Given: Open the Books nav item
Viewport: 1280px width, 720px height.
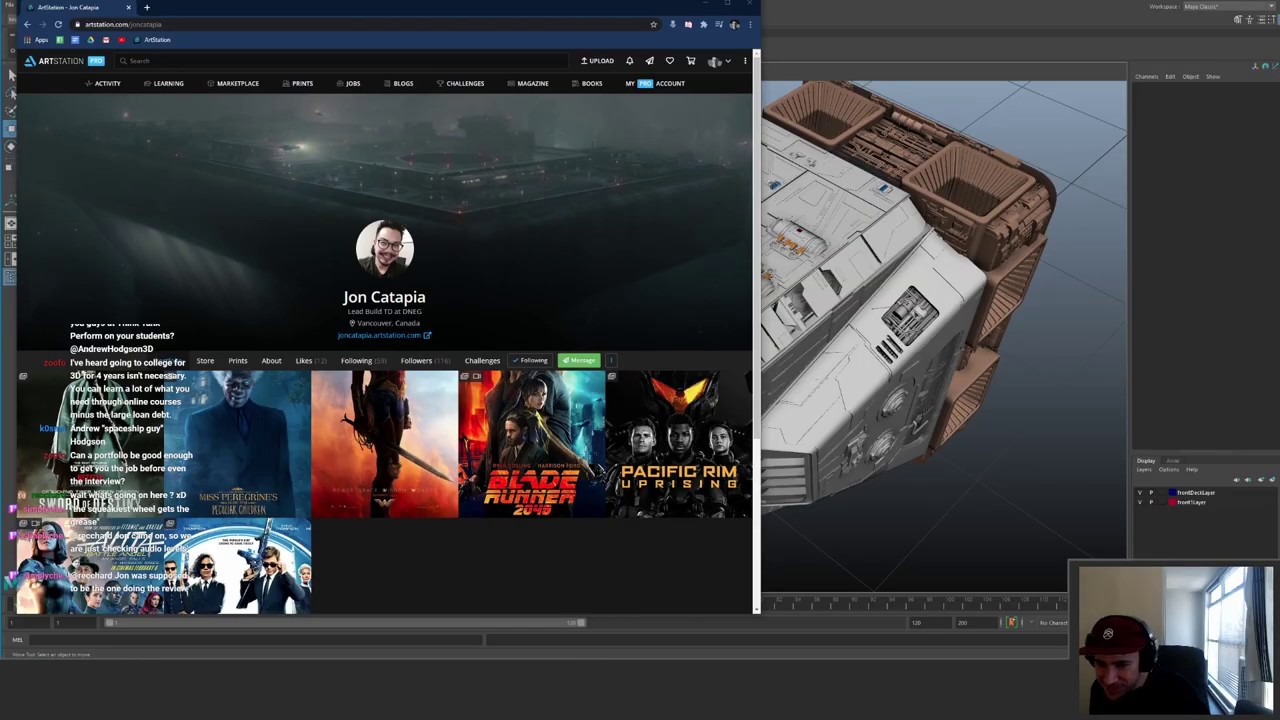Looking at the screenshot, I should pyautogui.click(x=587, y=84).
